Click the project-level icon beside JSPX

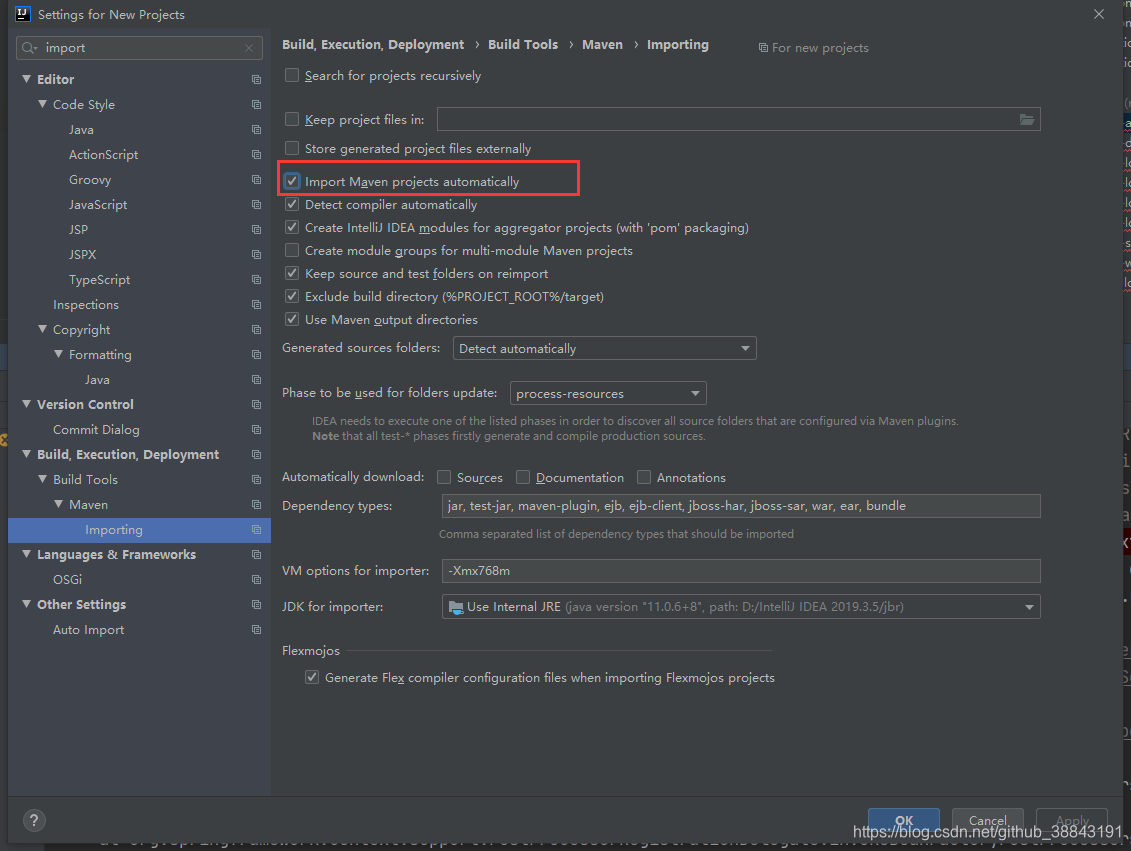(256, 255)
